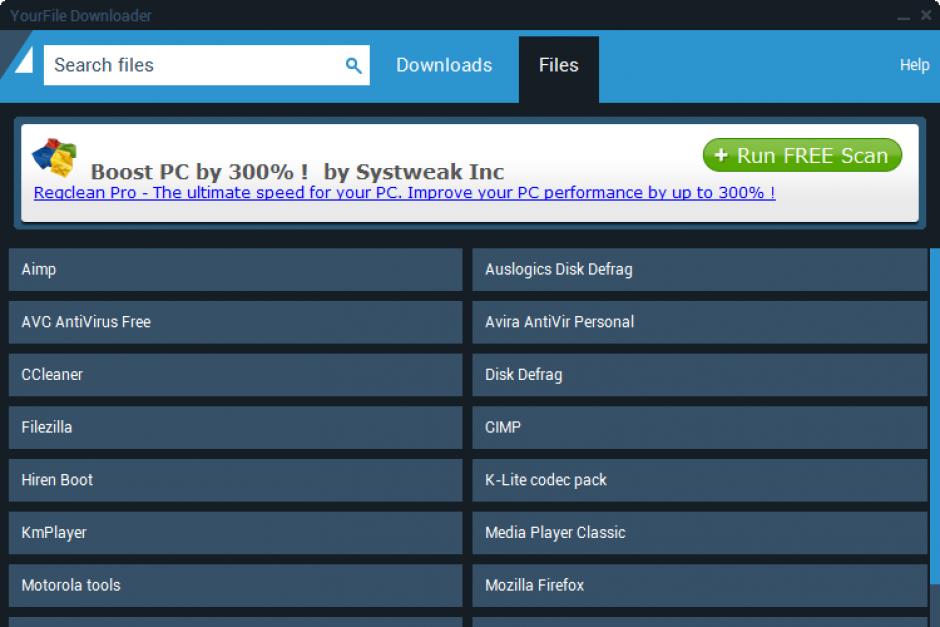Choose Media Player Classic entry

coord(700,533)
